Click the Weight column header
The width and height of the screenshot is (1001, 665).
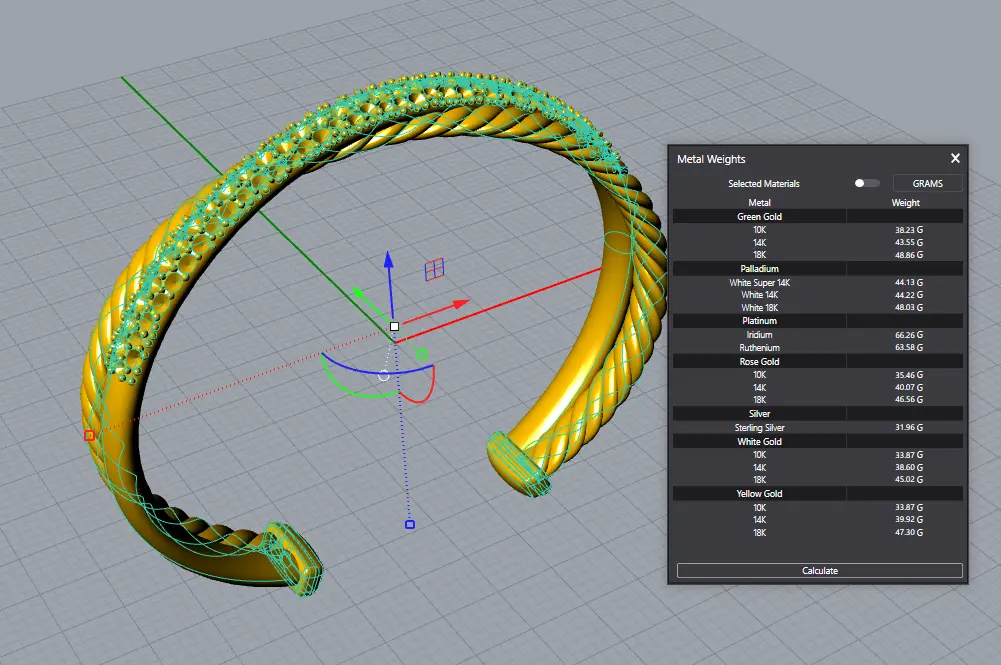tap(905, 202)
